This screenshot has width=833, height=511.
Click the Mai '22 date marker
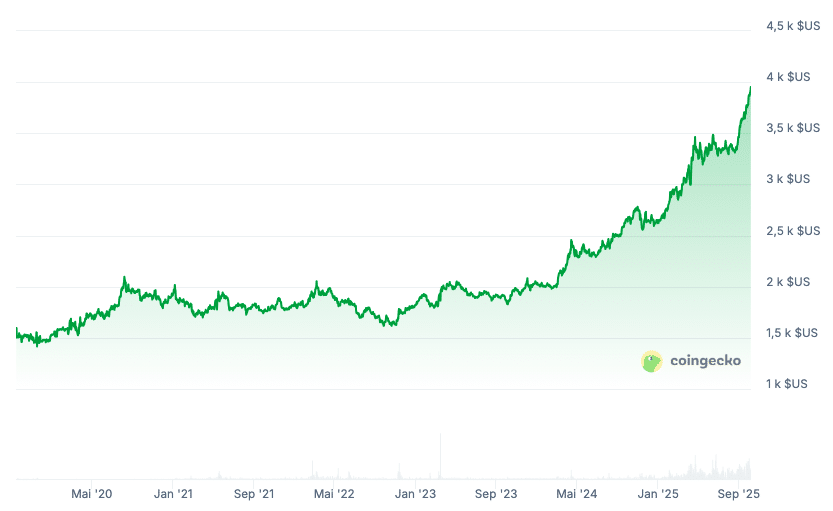pyautogui.click(x=334, y=494)
